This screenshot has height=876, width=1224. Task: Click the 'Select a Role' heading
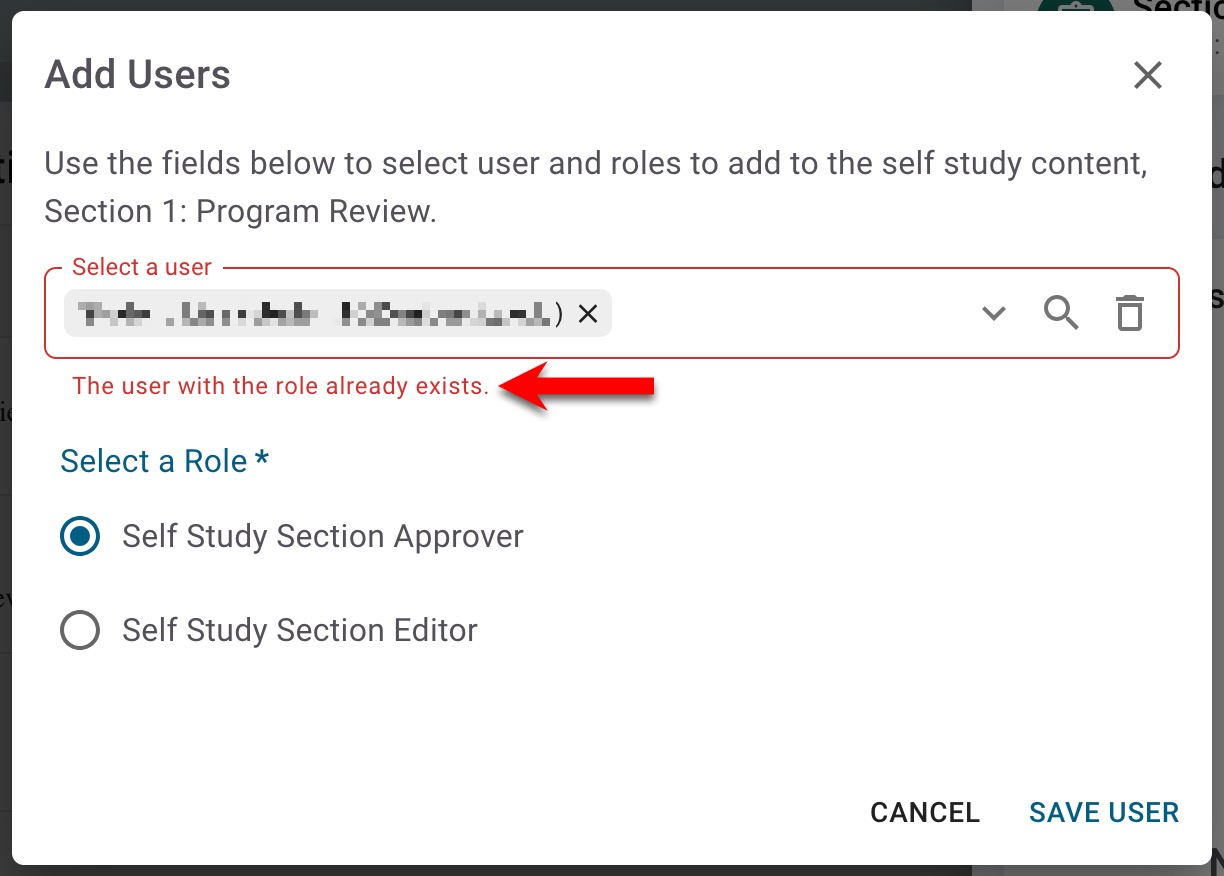(164, 461)
